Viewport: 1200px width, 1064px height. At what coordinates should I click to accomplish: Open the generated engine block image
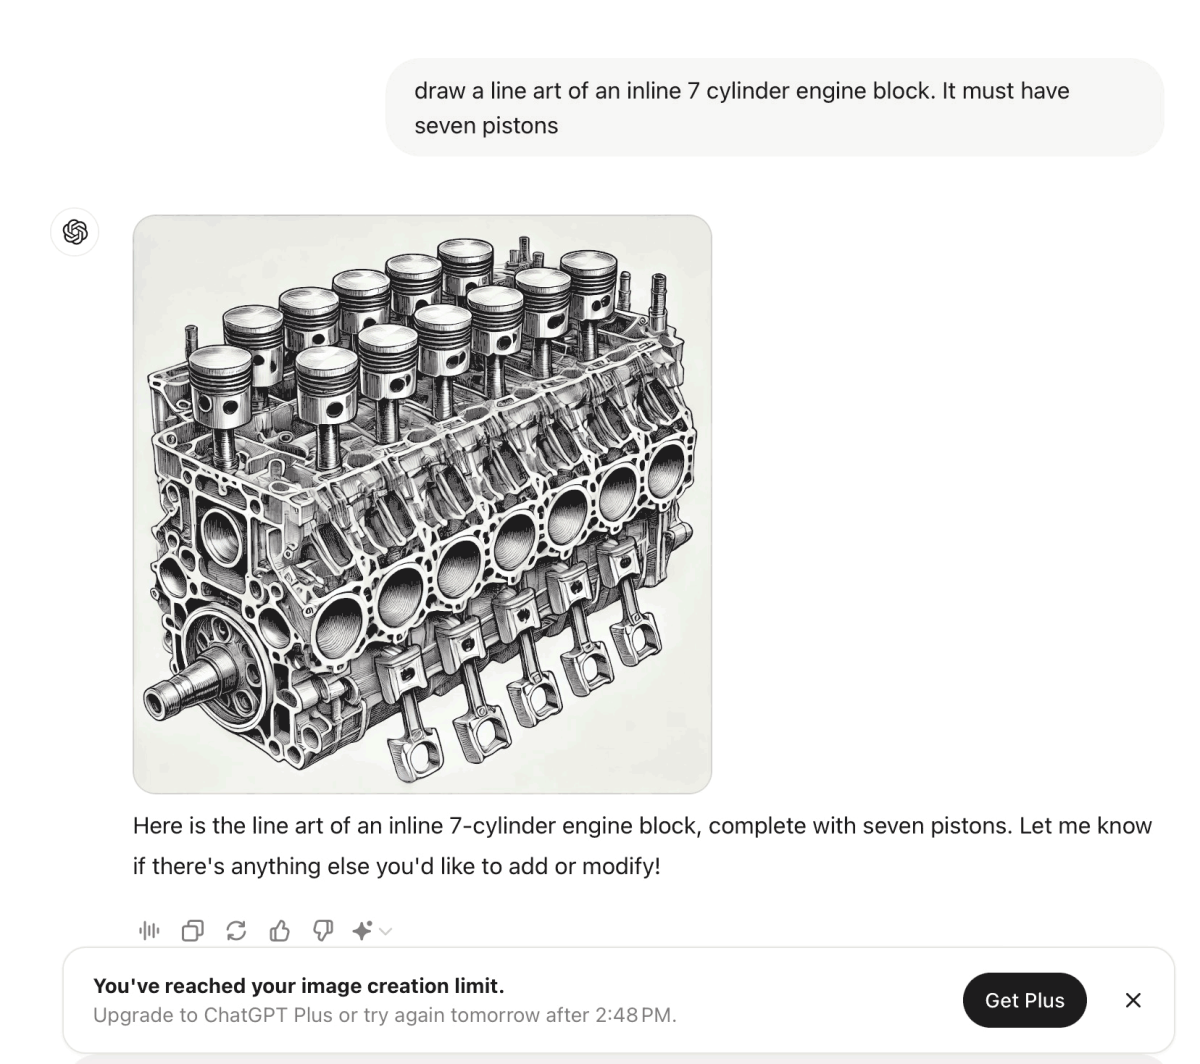pyautogui.click(x=422, y=504)
